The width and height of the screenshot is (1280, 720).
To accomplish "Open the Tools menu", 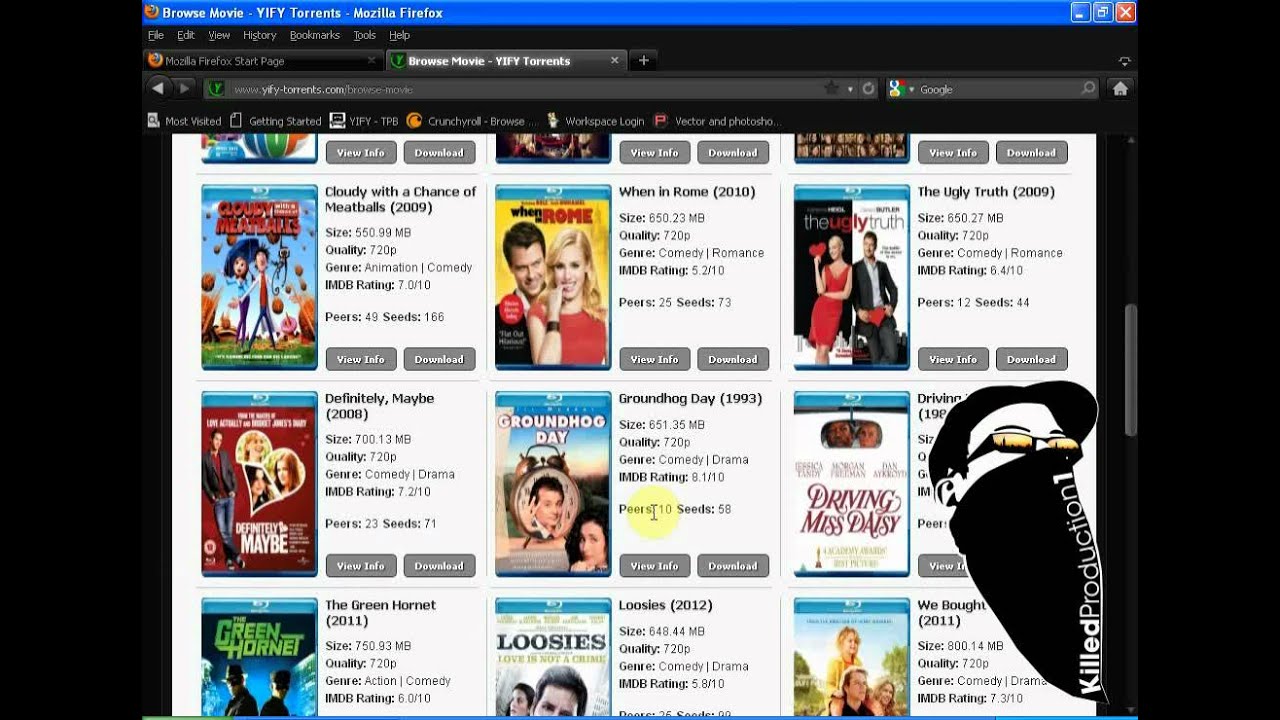I will point(364,35).
